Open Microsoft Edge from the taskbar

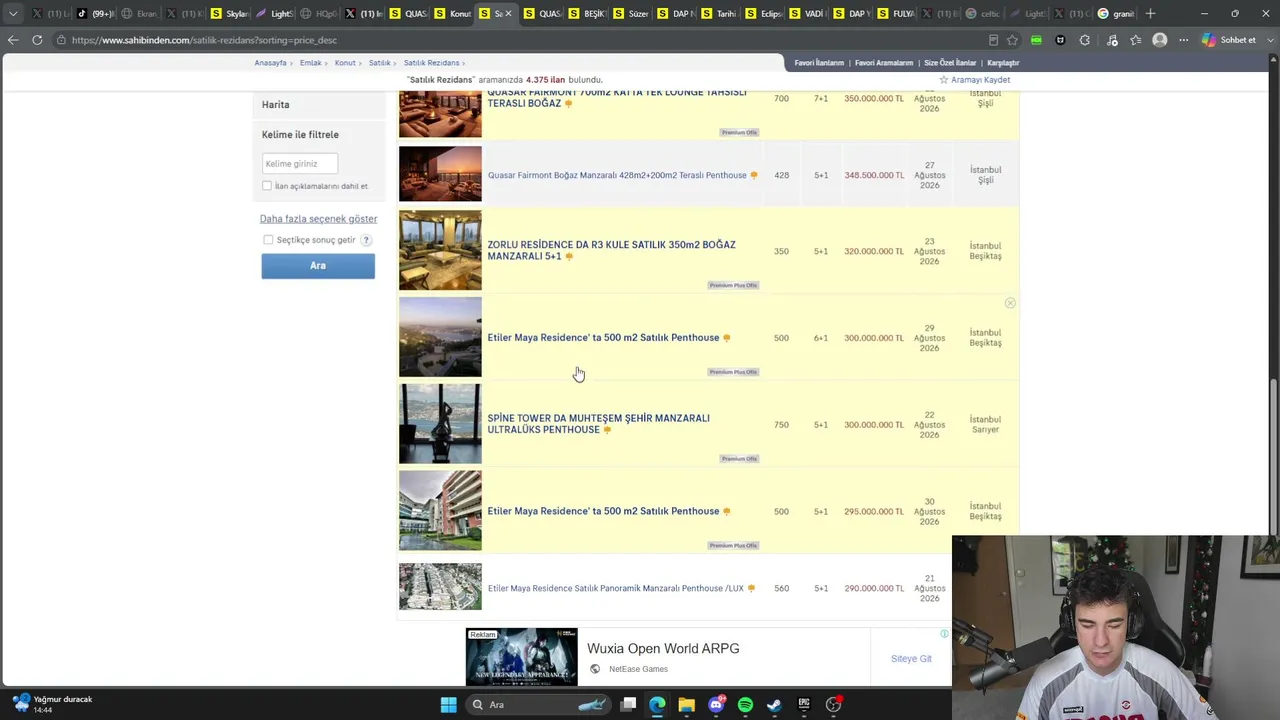tap(657, 705)
